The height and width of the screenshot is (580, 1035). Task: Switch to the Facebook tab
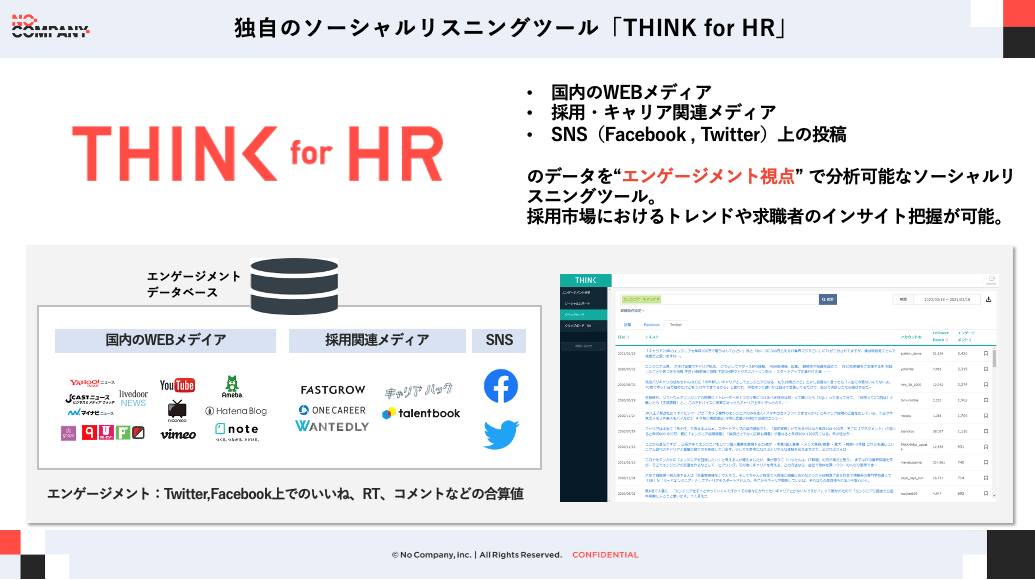click(651, 325)
